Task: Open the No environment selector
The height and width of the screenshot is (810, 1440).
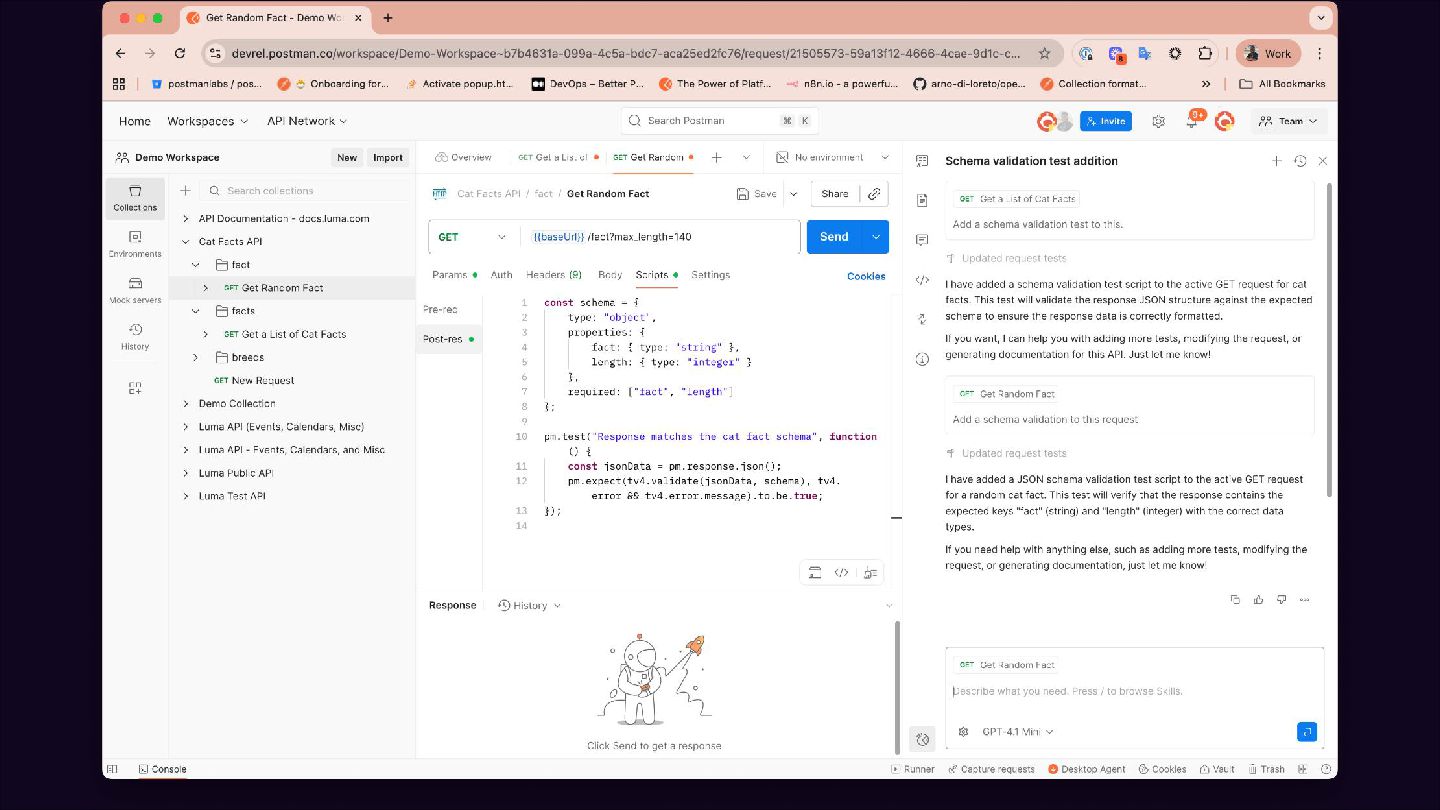Action: click(x=833, y=157)
